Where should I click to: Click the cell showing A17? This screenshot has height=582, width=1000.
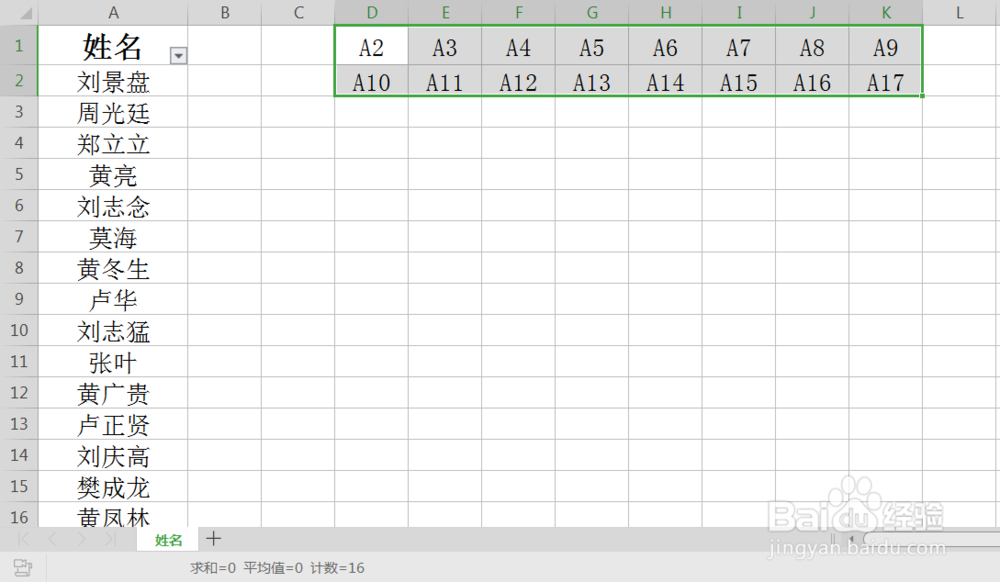pyautogui.click(x=885, y=81)
